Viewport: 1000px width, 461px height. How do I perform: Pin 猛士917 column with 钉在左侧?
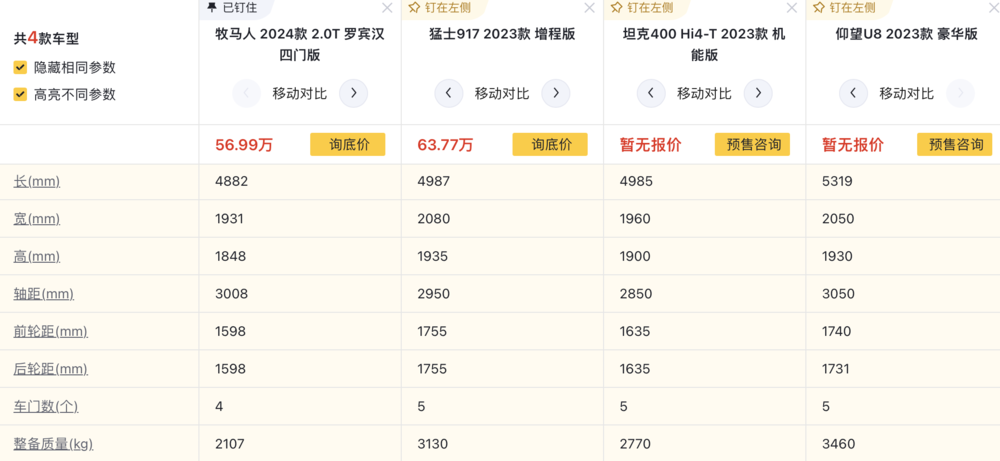441,8
